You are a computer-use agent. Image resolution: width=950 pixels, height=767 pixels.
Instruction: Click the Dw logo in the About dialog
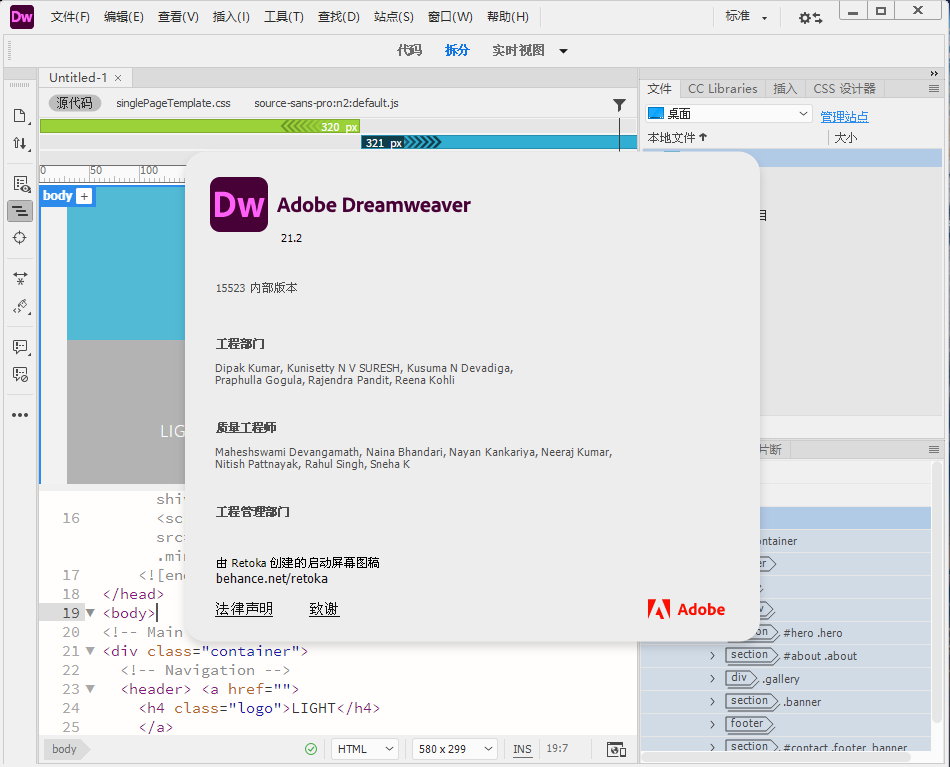239,204
